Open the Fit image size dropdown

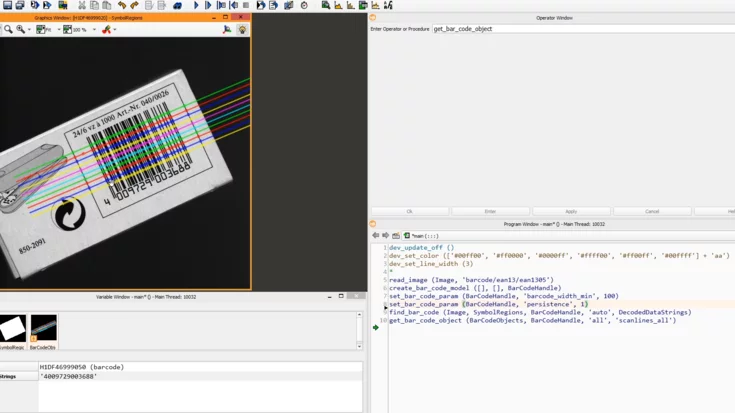coord(57,30)
